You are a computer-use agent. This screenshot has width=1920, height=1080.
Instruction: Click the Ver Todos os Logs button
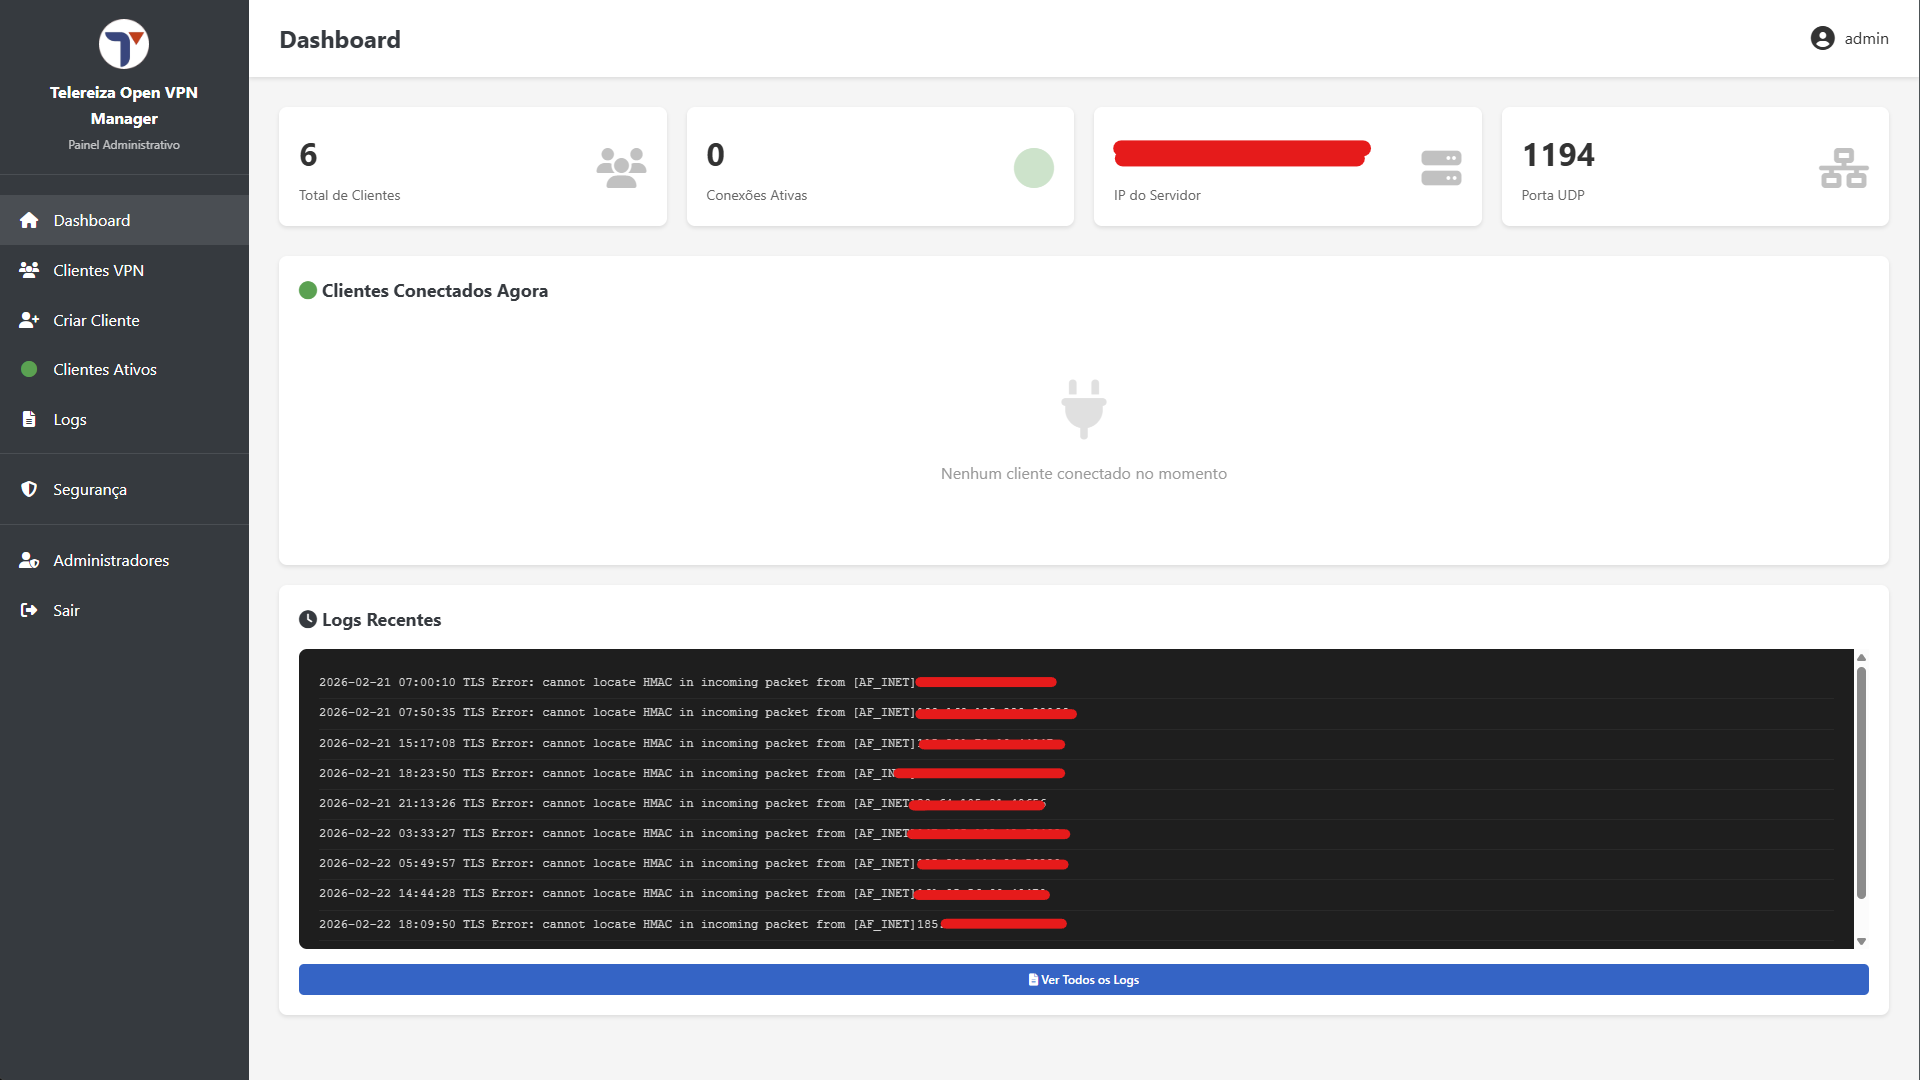[1083, 980]
